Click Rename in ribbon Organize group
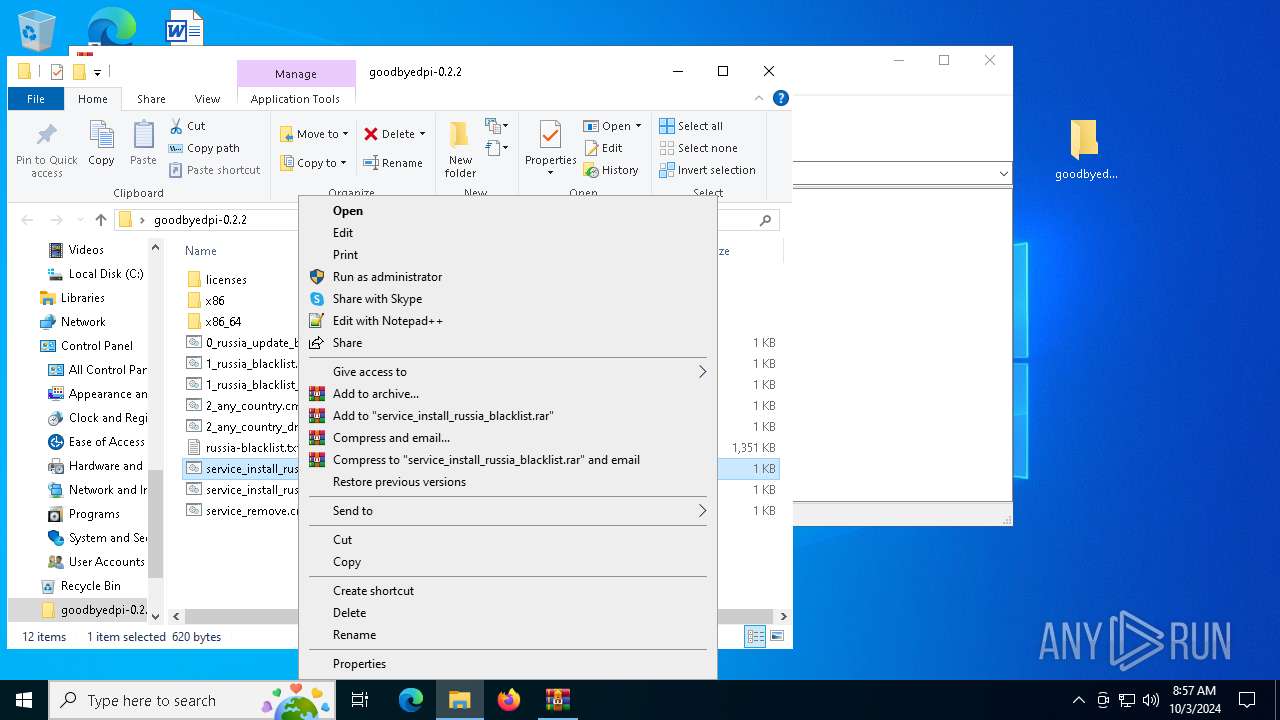 click(393, 163)
